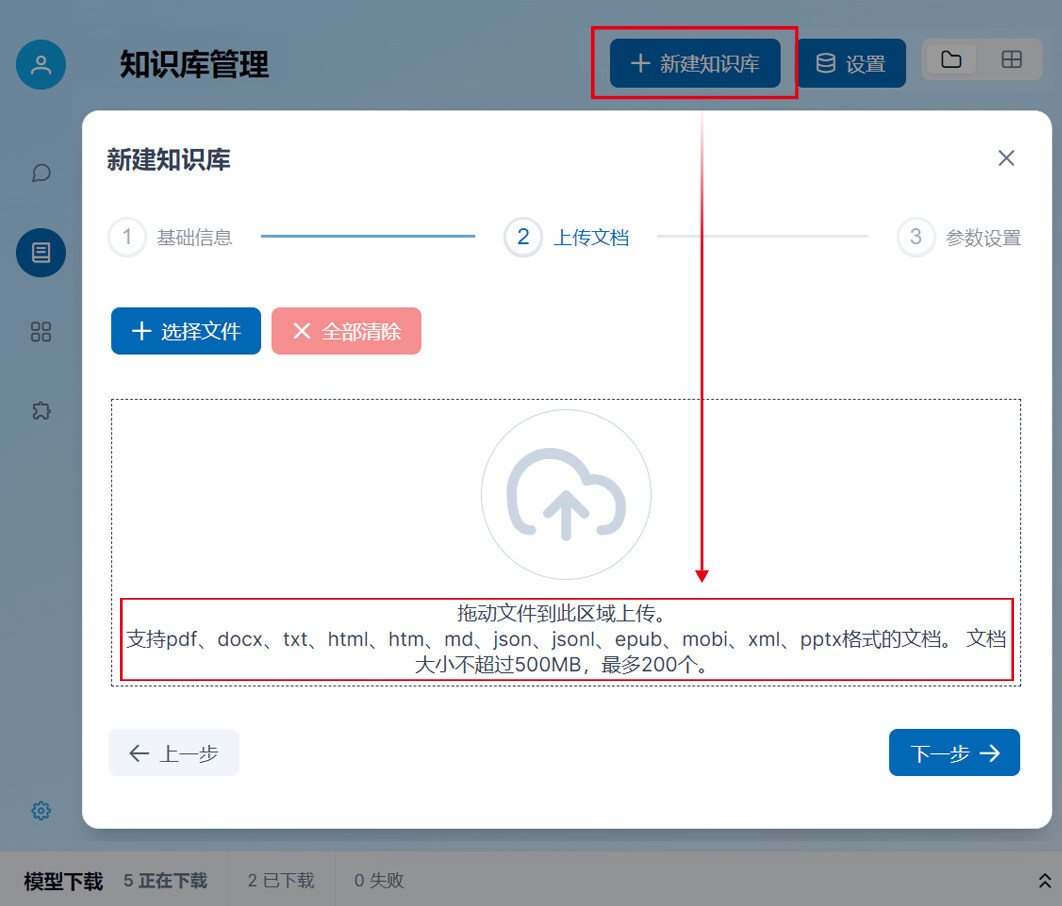
Task: Select the knowledge base document icon in sidebar
Action: [40, 252]
